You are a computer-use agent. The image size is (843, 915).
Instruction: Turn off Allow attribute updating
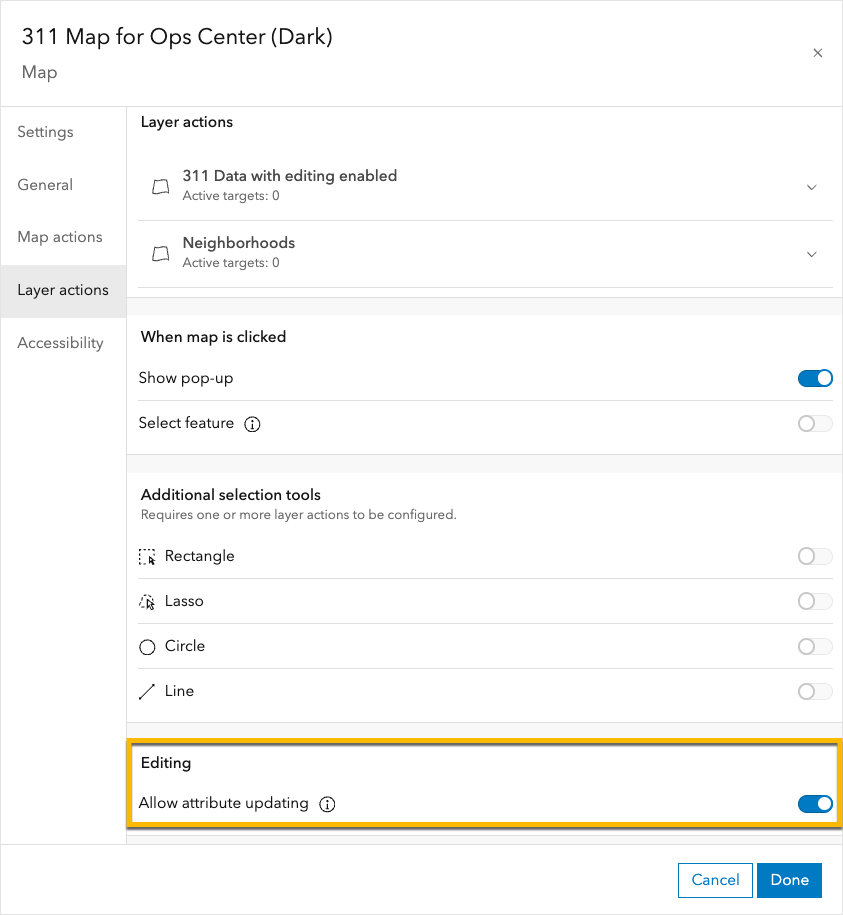click(815, 804)
